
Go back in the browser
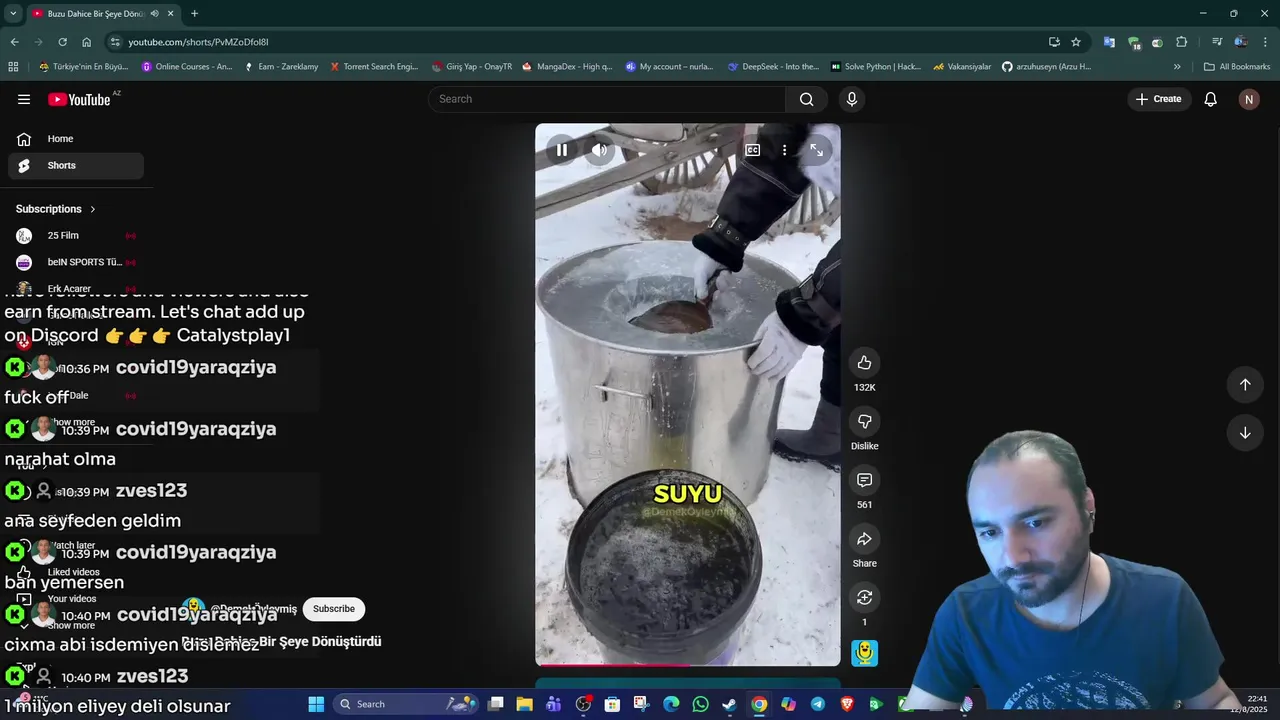(x=14, y=42)
